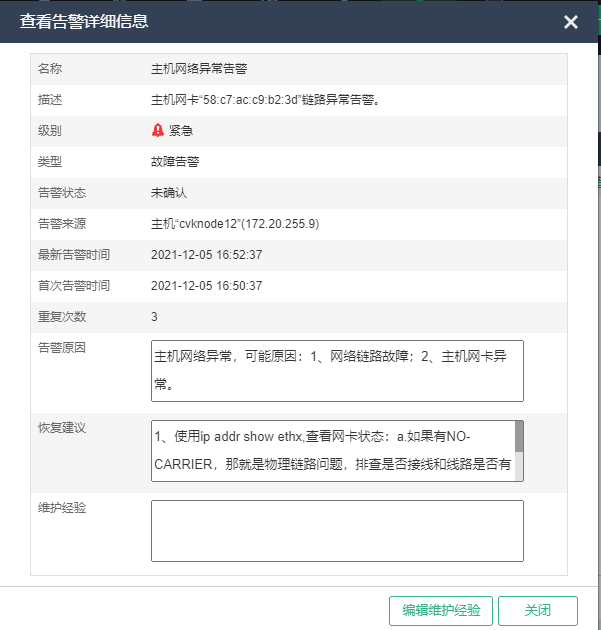This screenshot has width=601, height=630.
Task: Click the red urgent alarm bell icon
Action: (158, 130)
